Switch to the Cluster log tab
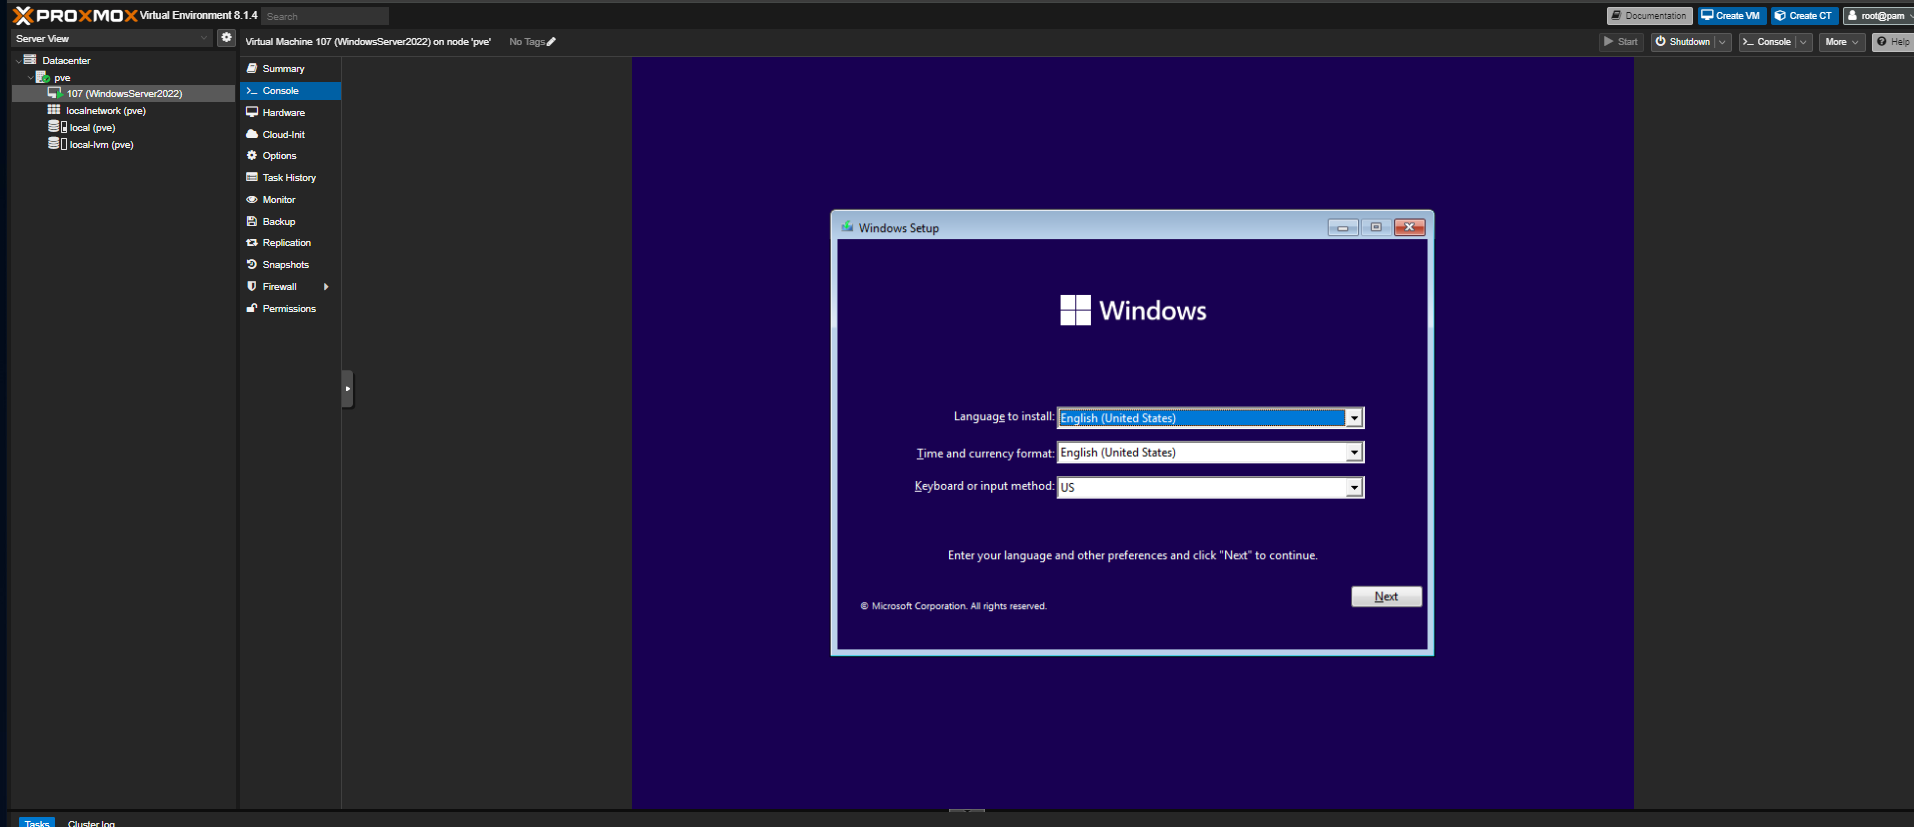Screen dimensions: 1914x827 pos(91,822)
